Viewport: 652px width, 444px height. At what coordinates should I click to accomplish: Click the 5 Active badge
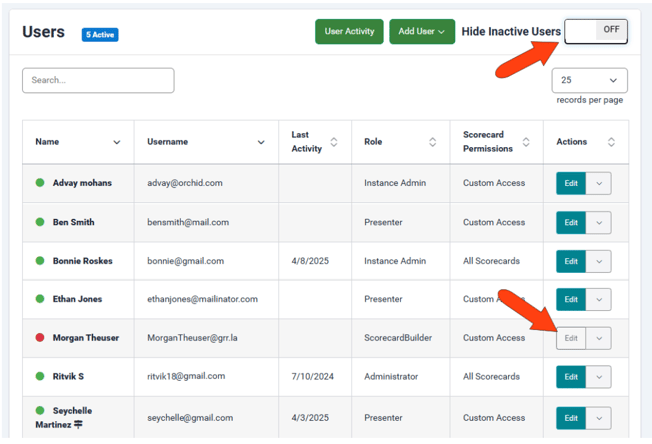click(x=100, y=35)
